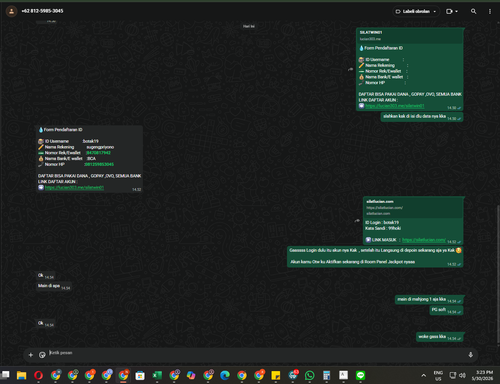Viewport: 500px width, 384px height.
Task: Click the Hari ini date chip
Action: tap(249, 26)
